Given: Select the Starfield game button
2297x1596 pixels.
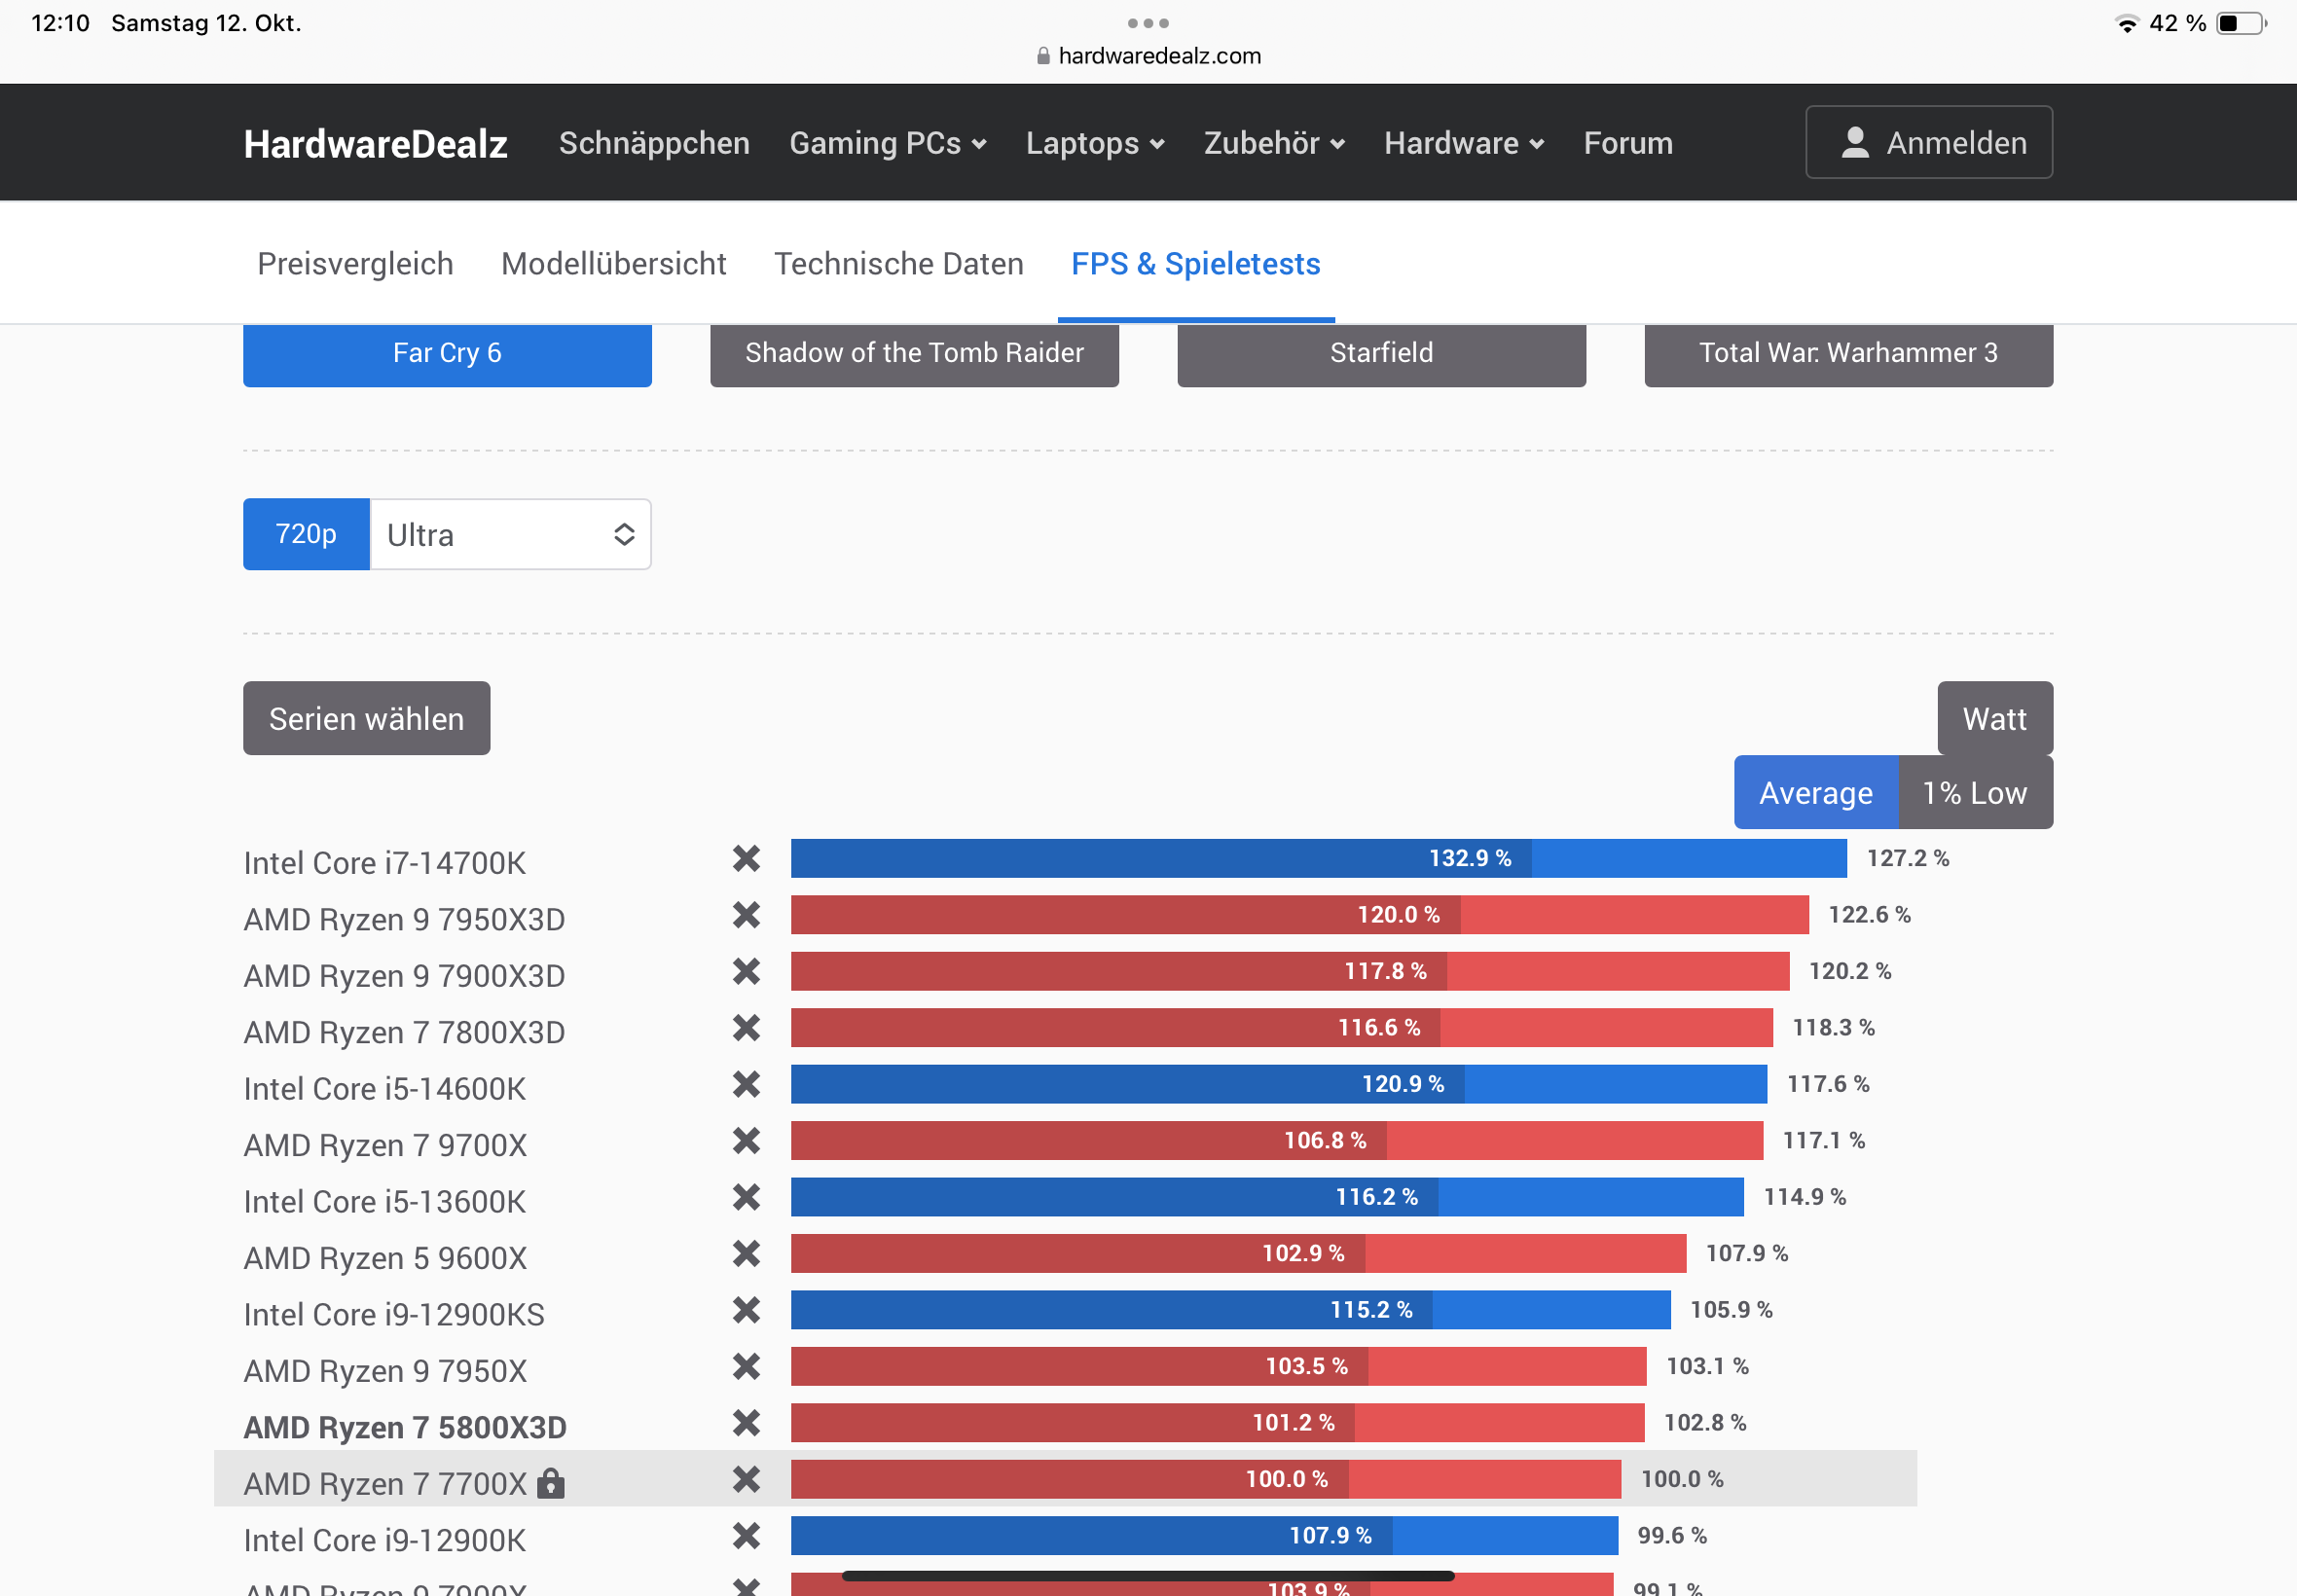Looking at the screenshot, I should click(x=1381, y=353).
